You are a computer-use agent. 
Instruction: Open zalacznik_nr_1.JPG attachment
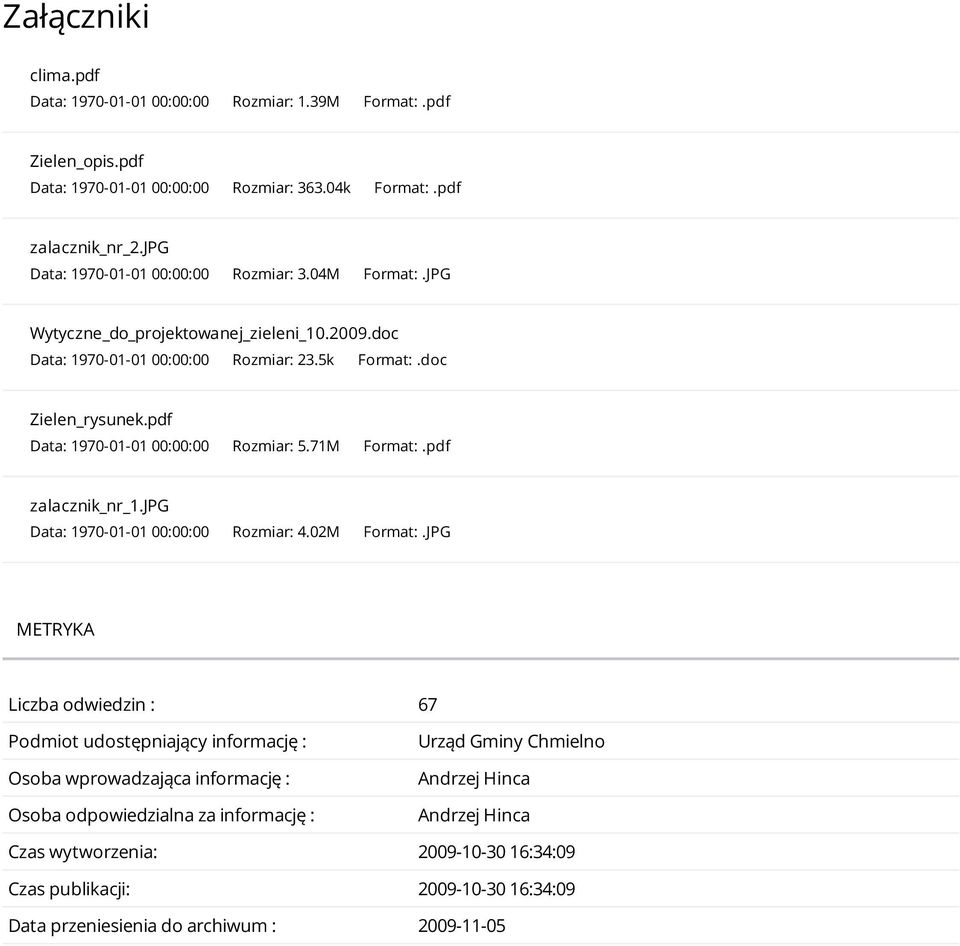click(99, 506)
